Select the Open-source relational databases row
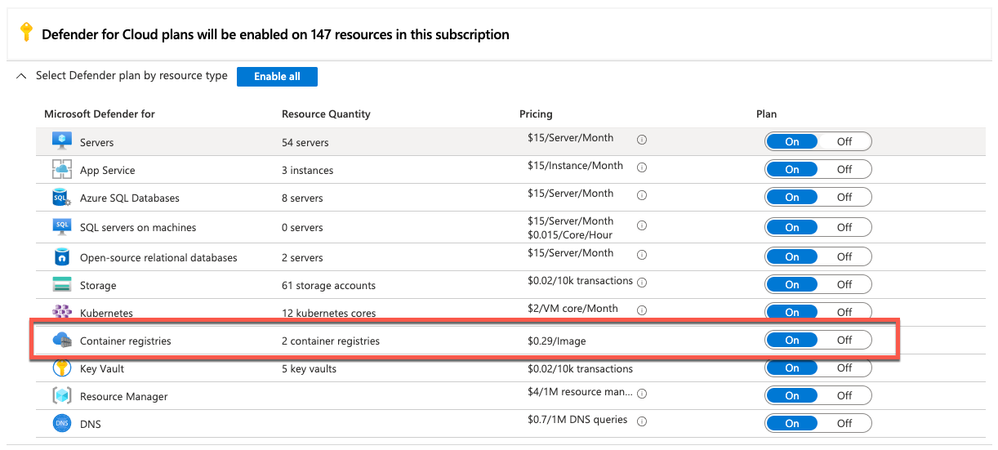Screen dimensions: 998x450 click(x=158, y=257)
